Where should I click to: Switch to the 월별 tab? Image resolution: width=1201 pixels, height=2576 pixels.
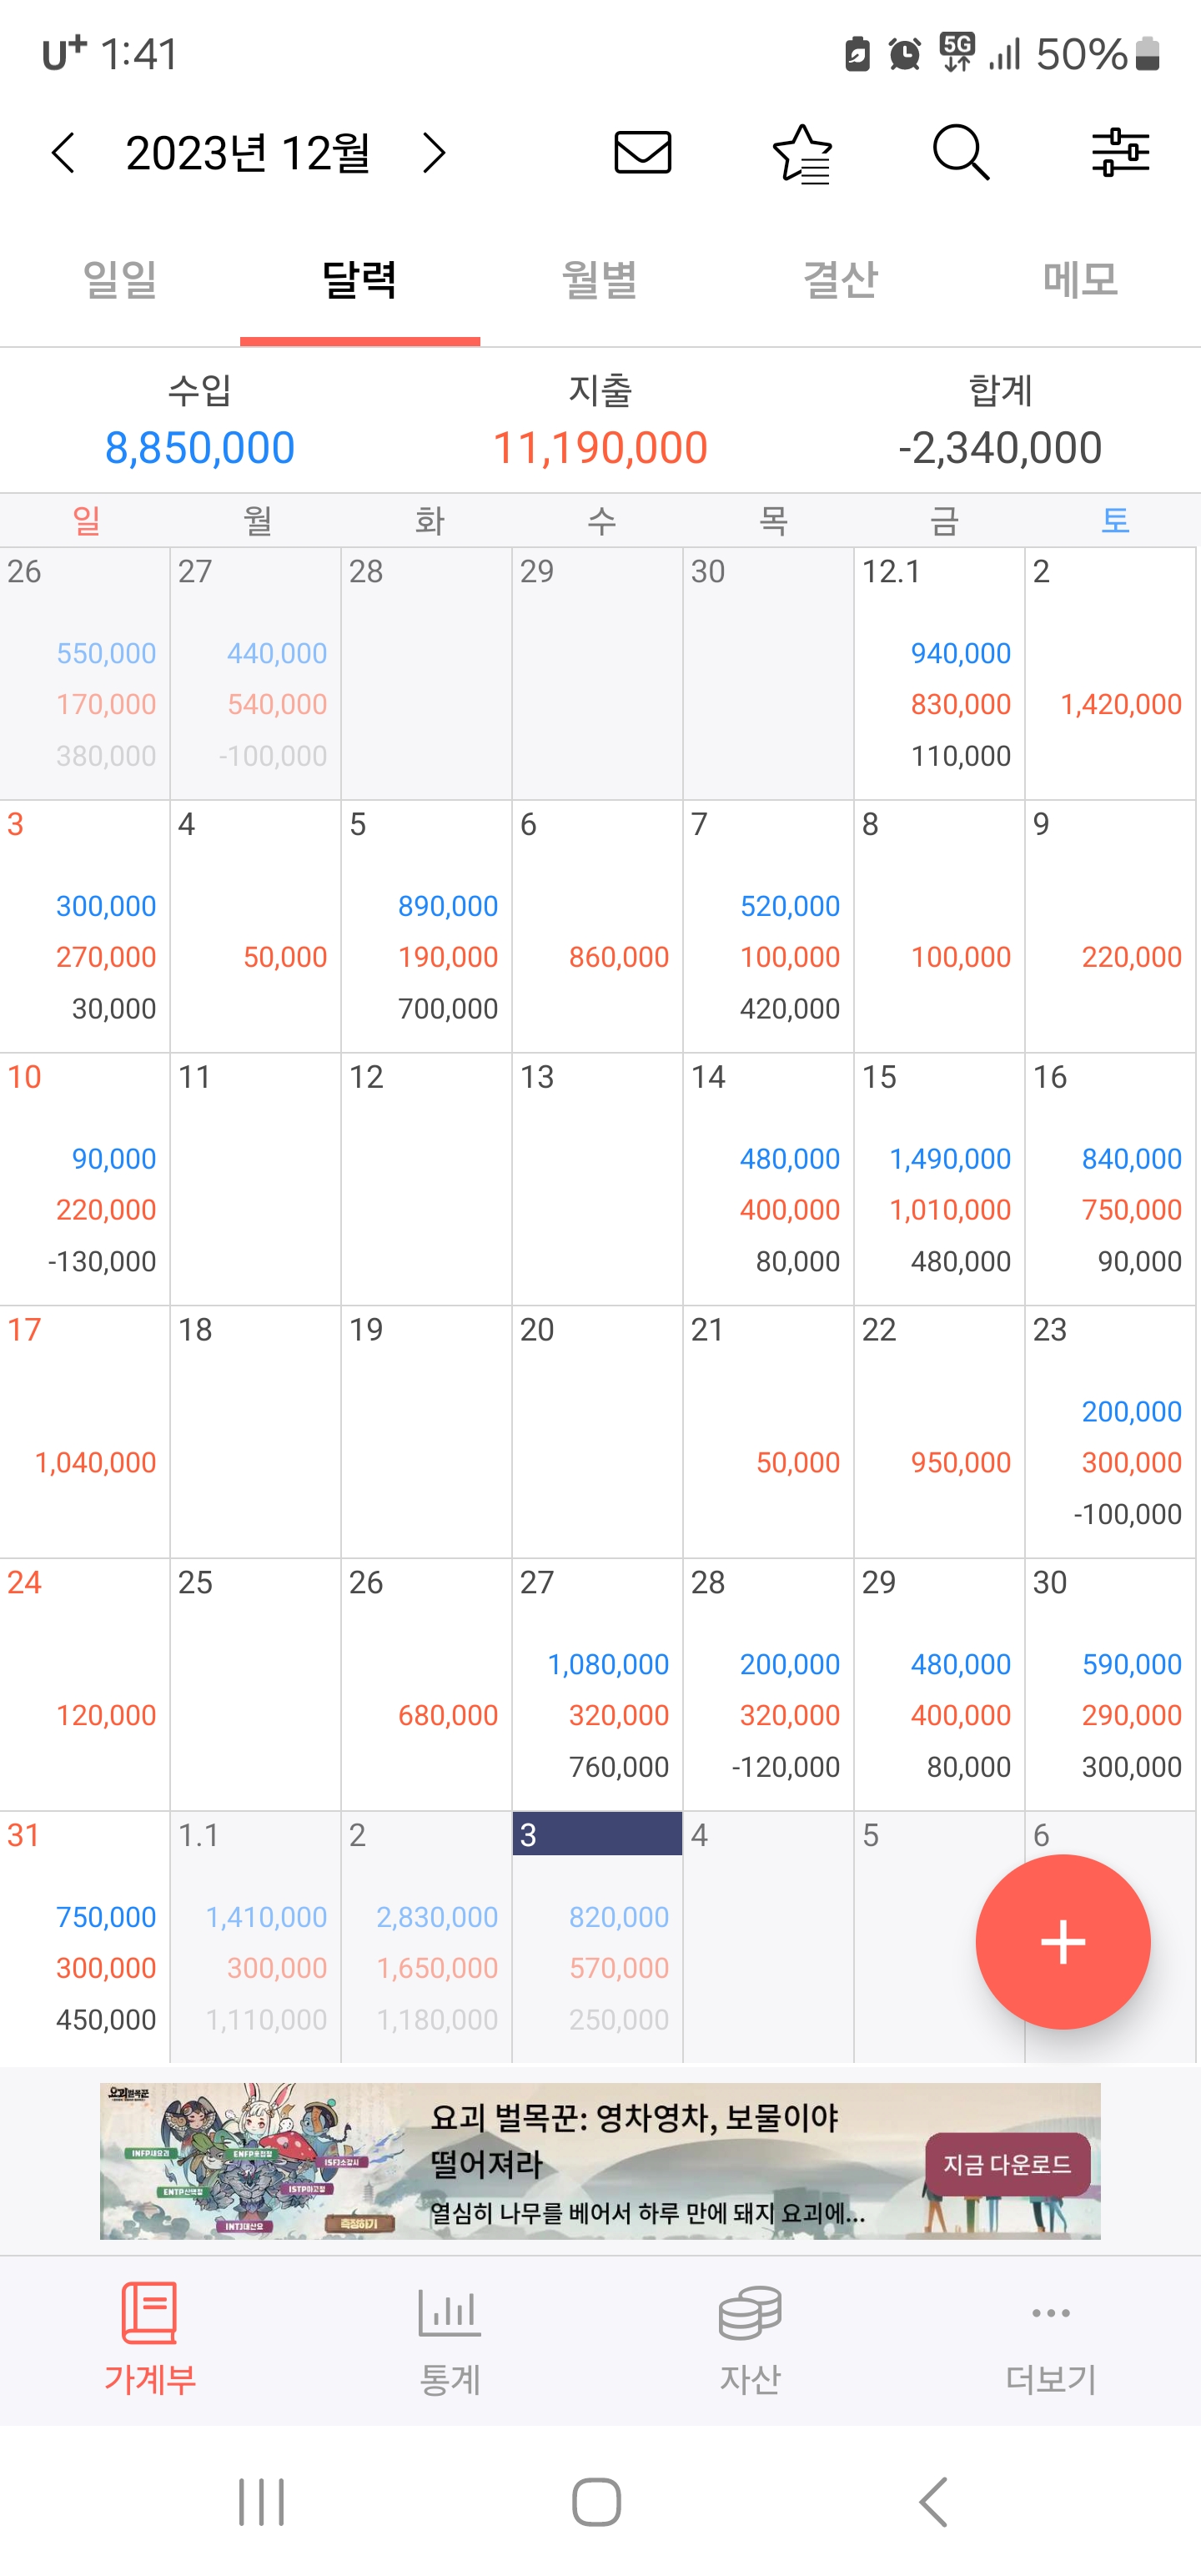[600, 279]
